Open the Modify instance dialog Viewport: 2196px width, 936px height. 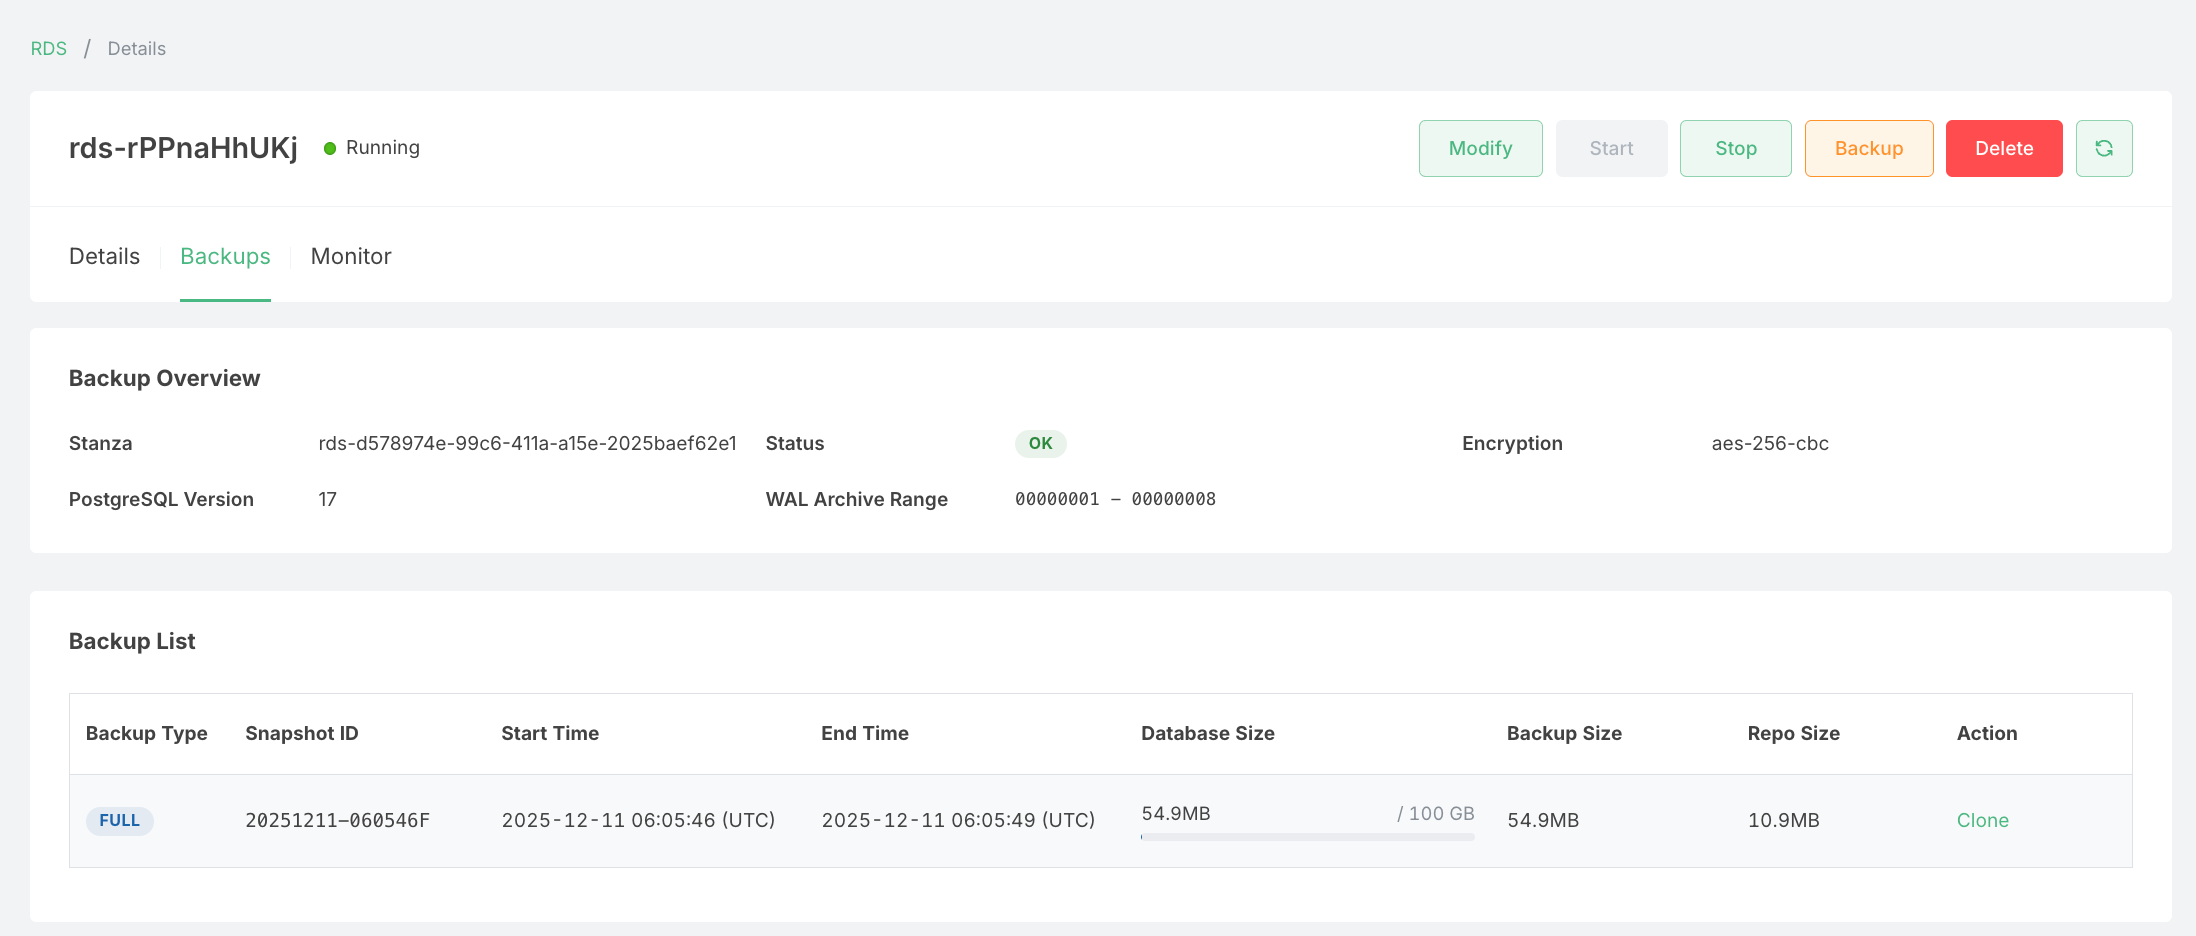pos(1480,148)
